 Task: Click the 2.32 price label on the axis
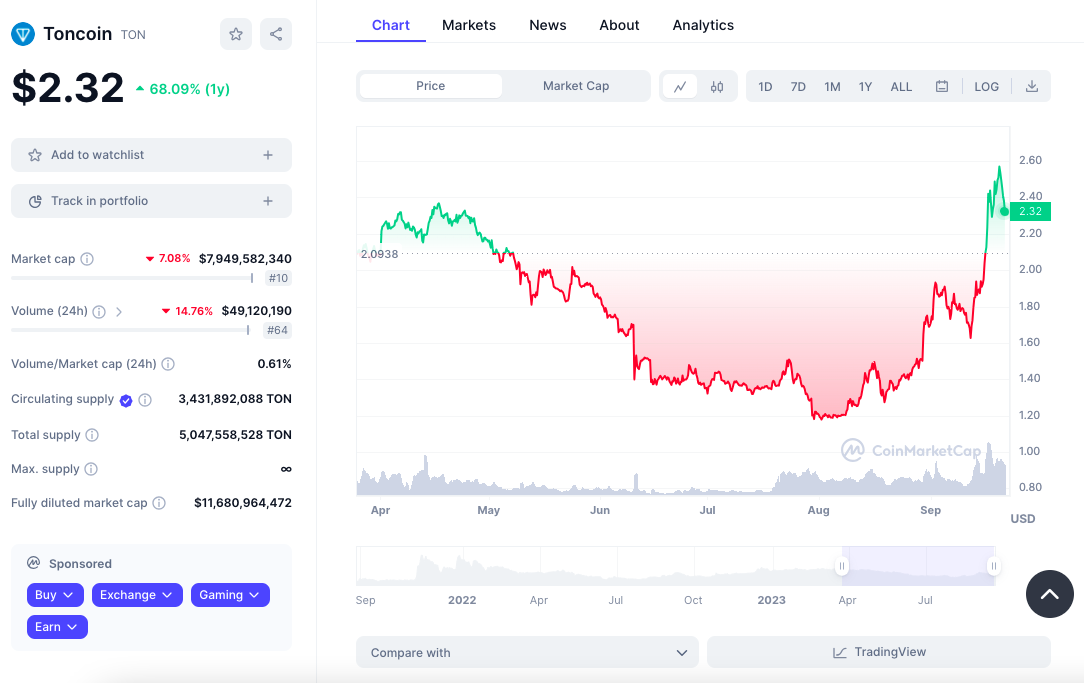pyautogui.click(x=1030, y=212)
